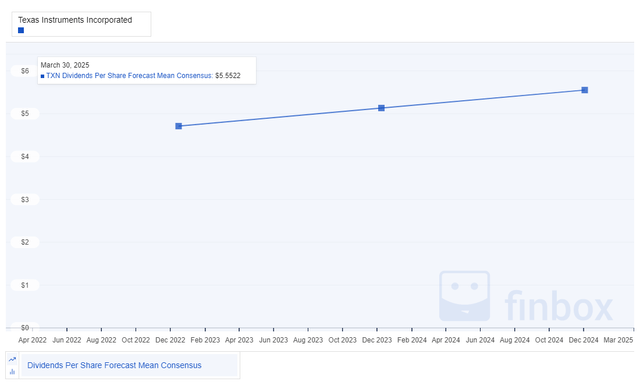Image resolution: width=640 pixels, height=385 pixels.
Task: Click the $1 y-axis label
Action: click(x=25, y=285)
